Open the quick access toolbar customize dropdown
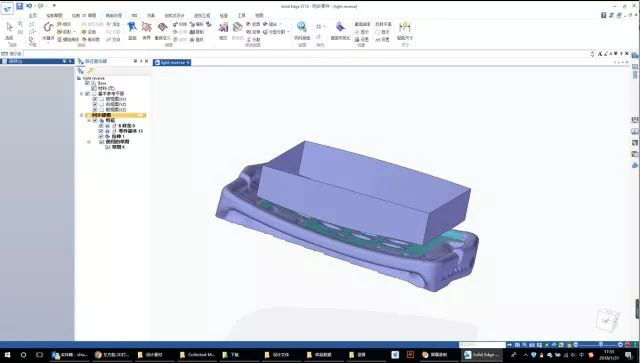Screen dimensions: 640x363 click(x=54, y=6)
